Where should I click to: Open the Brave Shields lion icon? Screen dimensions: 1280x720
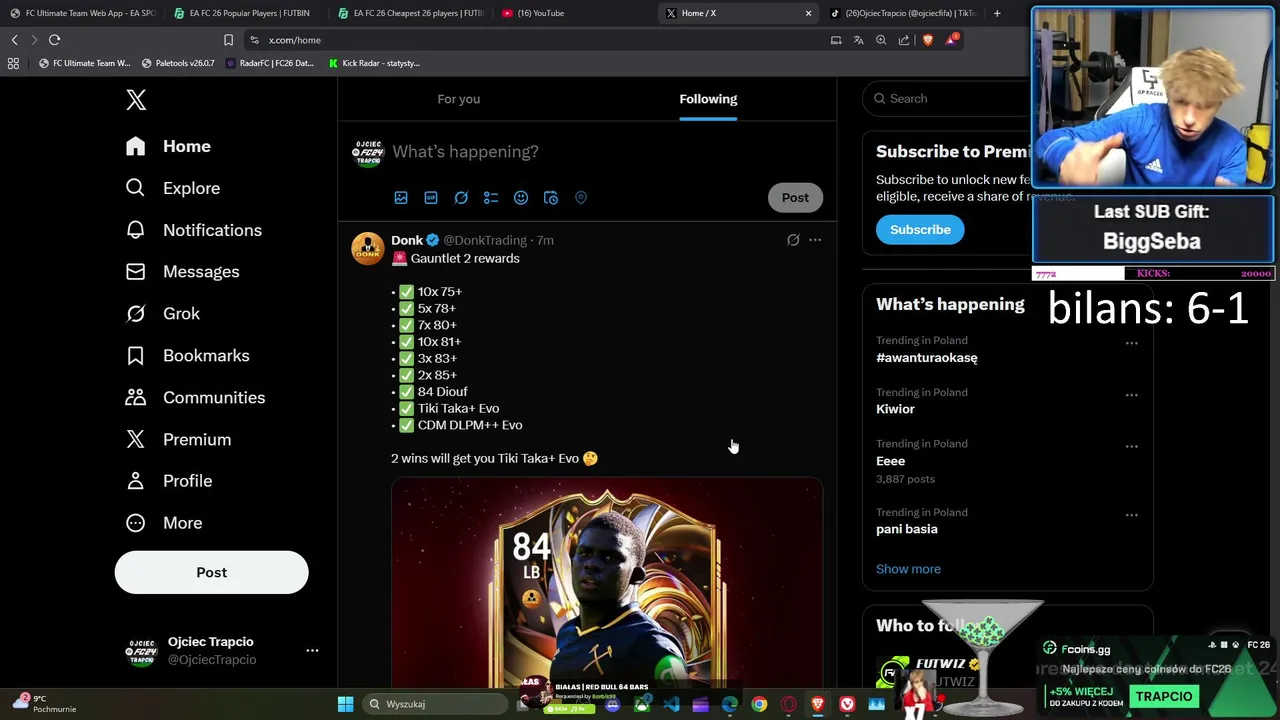point(928,40)
